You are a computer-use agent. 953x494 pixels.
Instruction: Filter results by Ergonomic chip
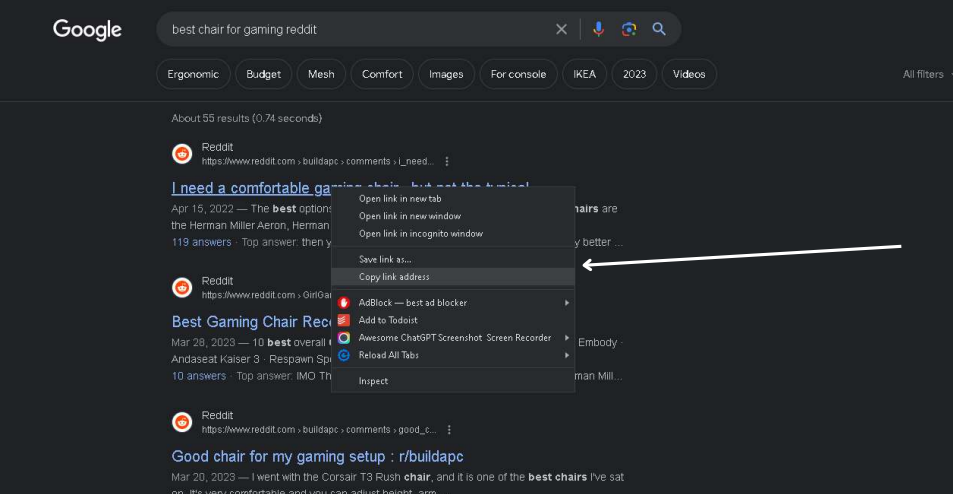point(193,74)
